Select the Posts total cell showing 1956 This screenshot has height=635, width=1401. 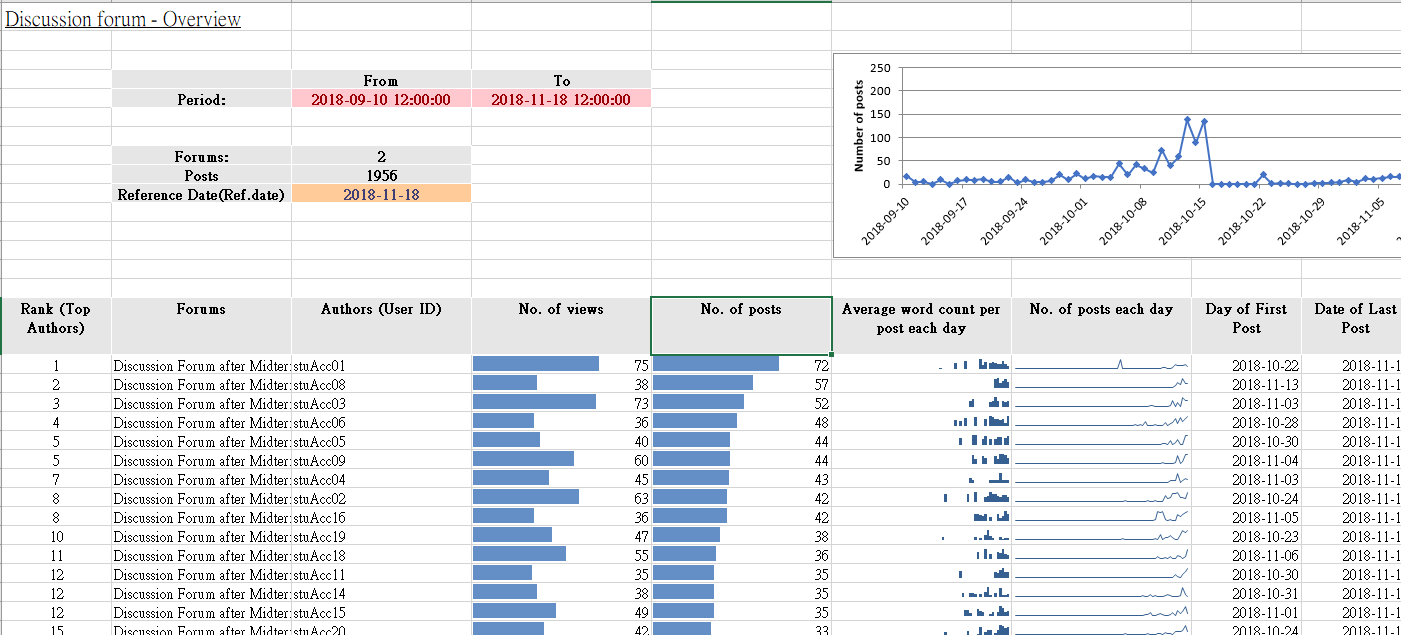(381, 175)
